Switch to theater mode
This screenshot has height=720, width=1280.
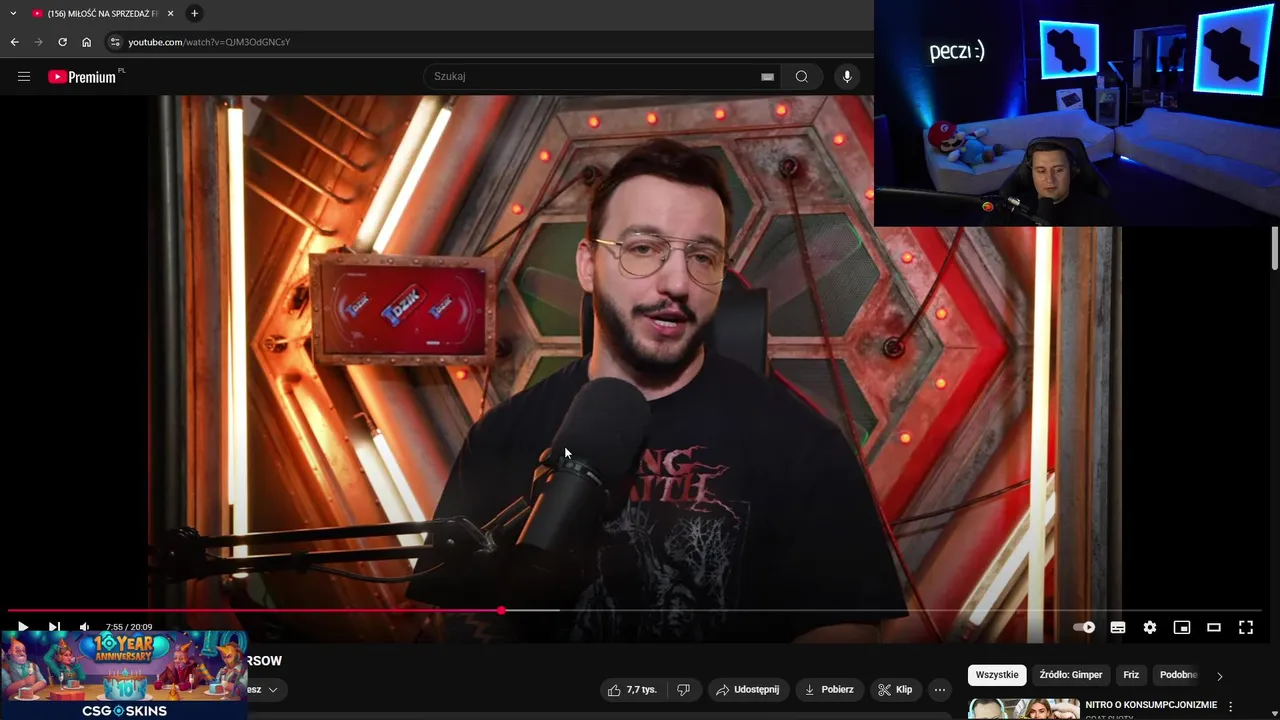click(x=1214, y=627)
